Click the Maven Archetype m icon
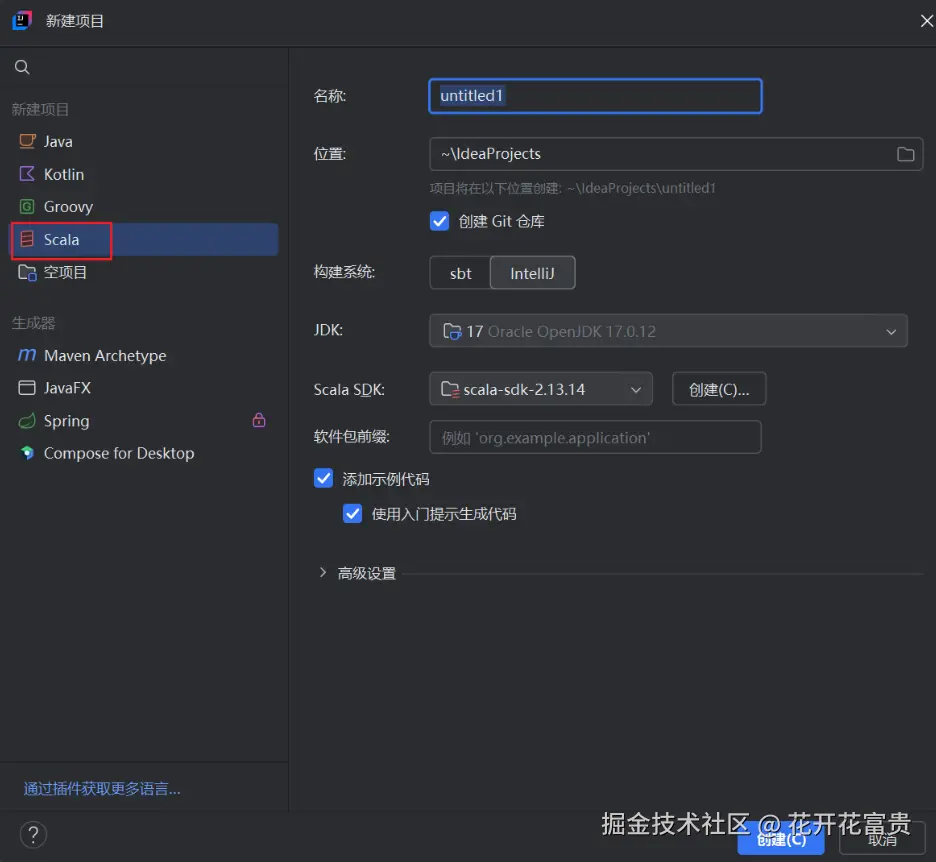This screenshot has width=936, height=862. [27, 355]
